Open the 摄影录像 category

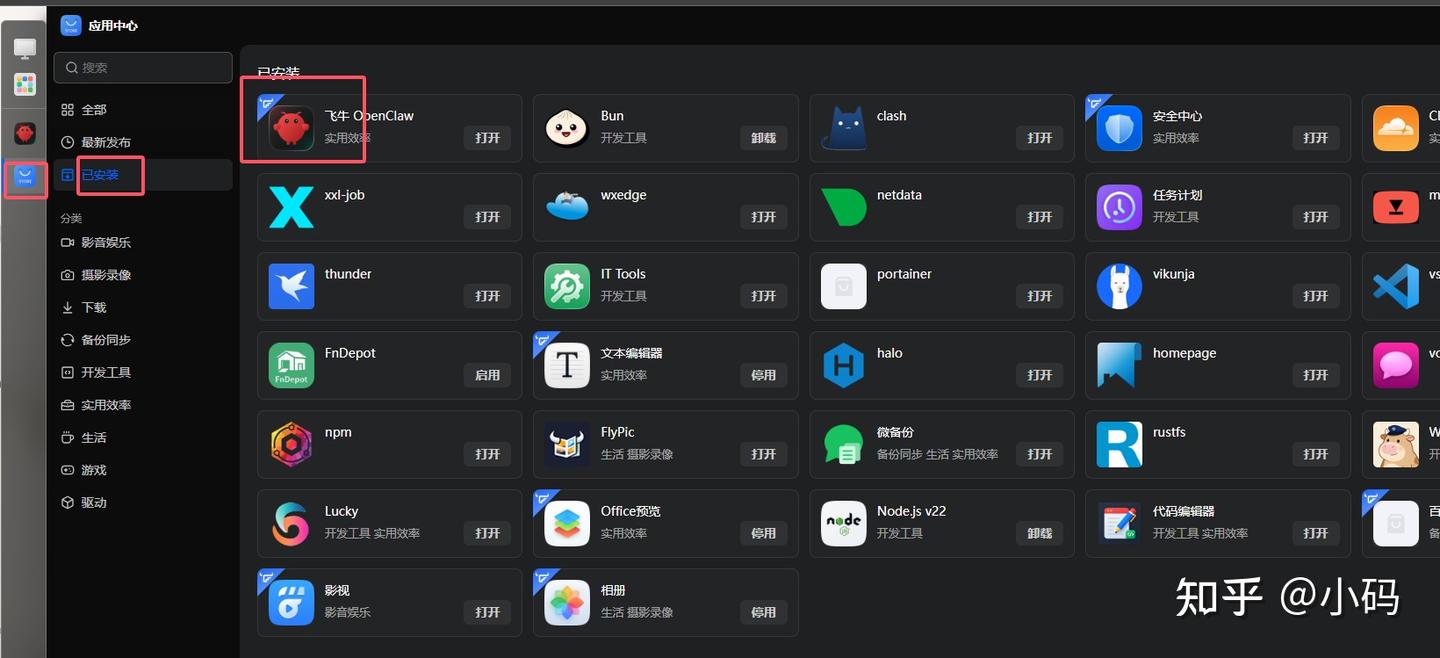[144, 274]
